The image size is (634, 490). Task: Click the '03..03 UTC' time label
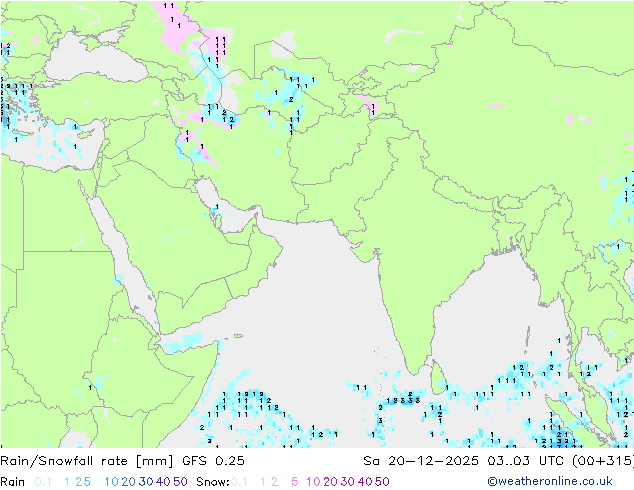click(x=527, y=461)
